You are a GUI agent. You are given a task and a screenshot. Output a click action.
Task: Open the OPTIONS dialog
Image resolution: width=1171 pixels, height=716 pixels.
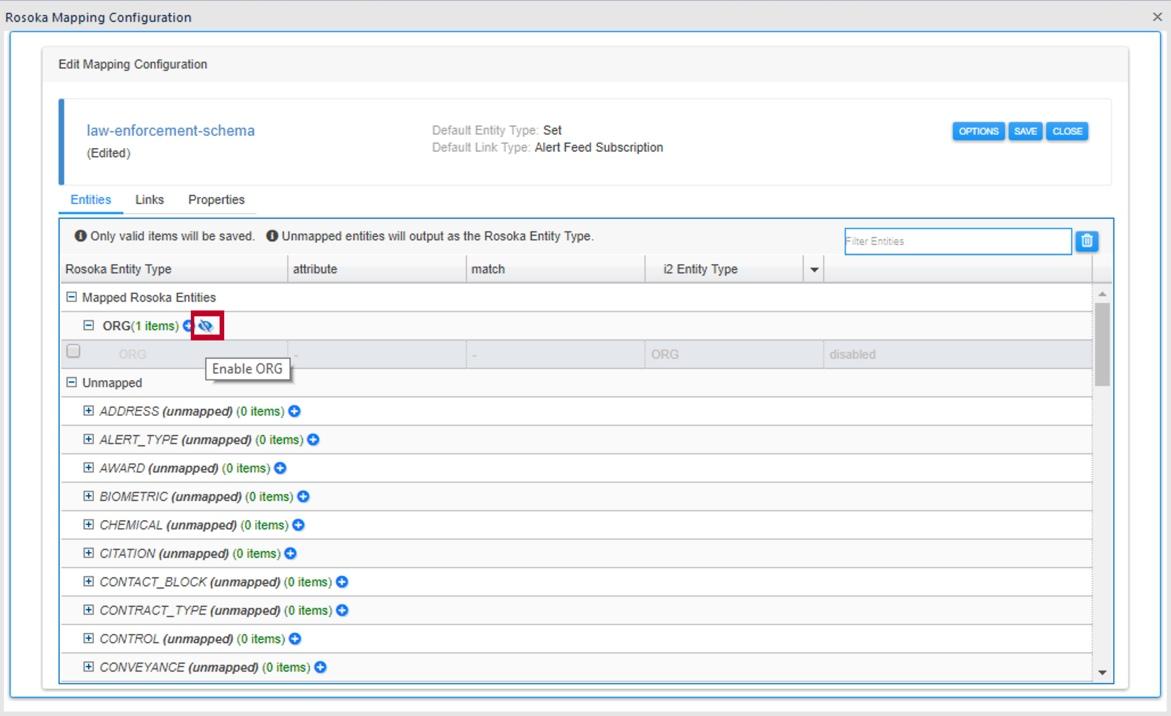coord(978,130)
